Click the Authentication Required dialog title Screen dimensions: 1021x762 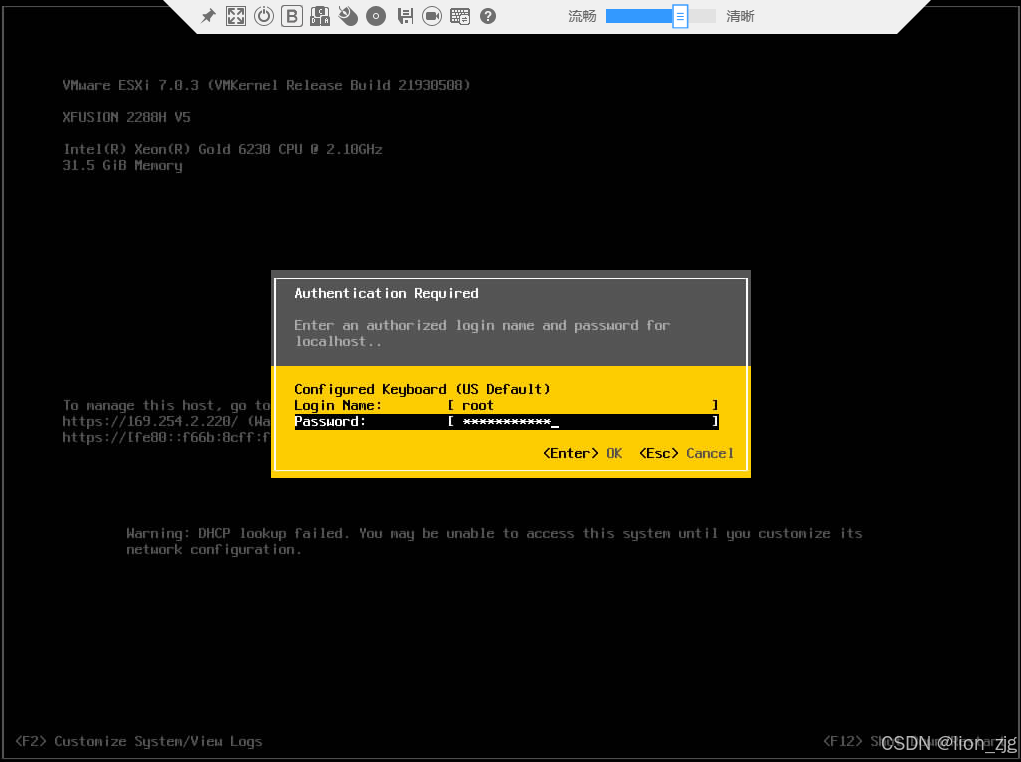click(x=386, y=293)
